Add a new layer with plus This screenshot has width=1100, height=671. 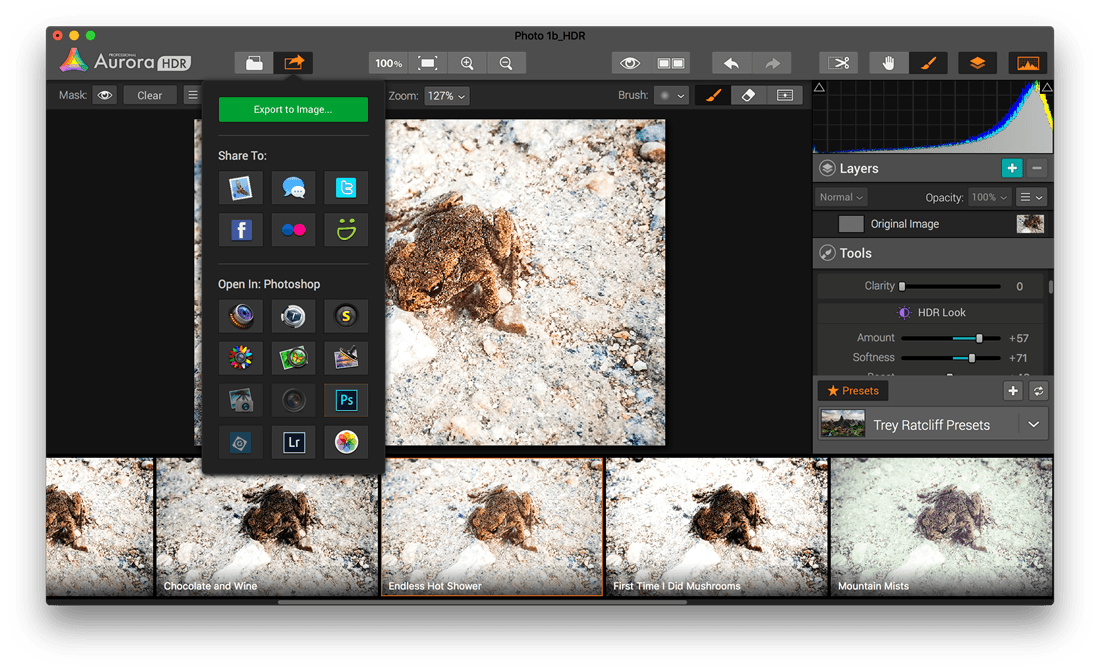point(1012,168)
